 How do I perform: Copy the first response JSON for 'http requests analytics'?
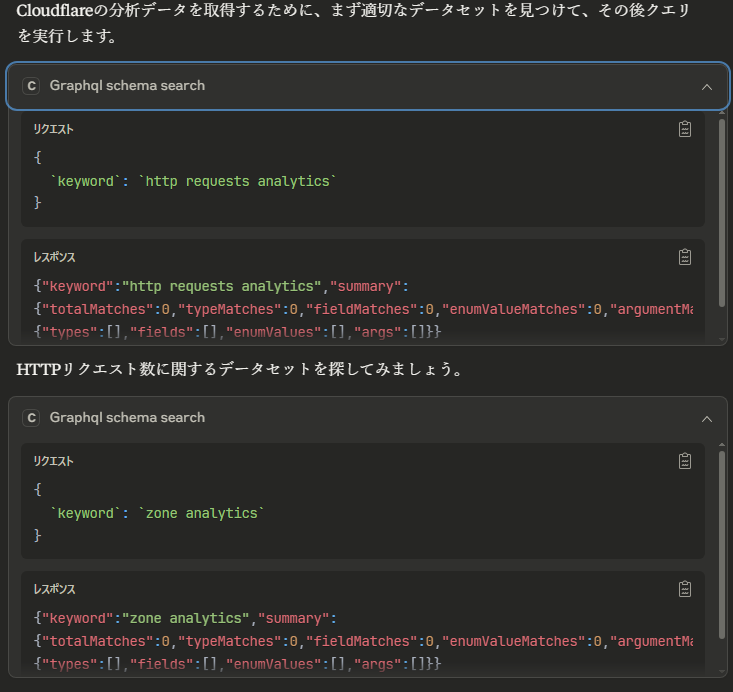[685, 257]
